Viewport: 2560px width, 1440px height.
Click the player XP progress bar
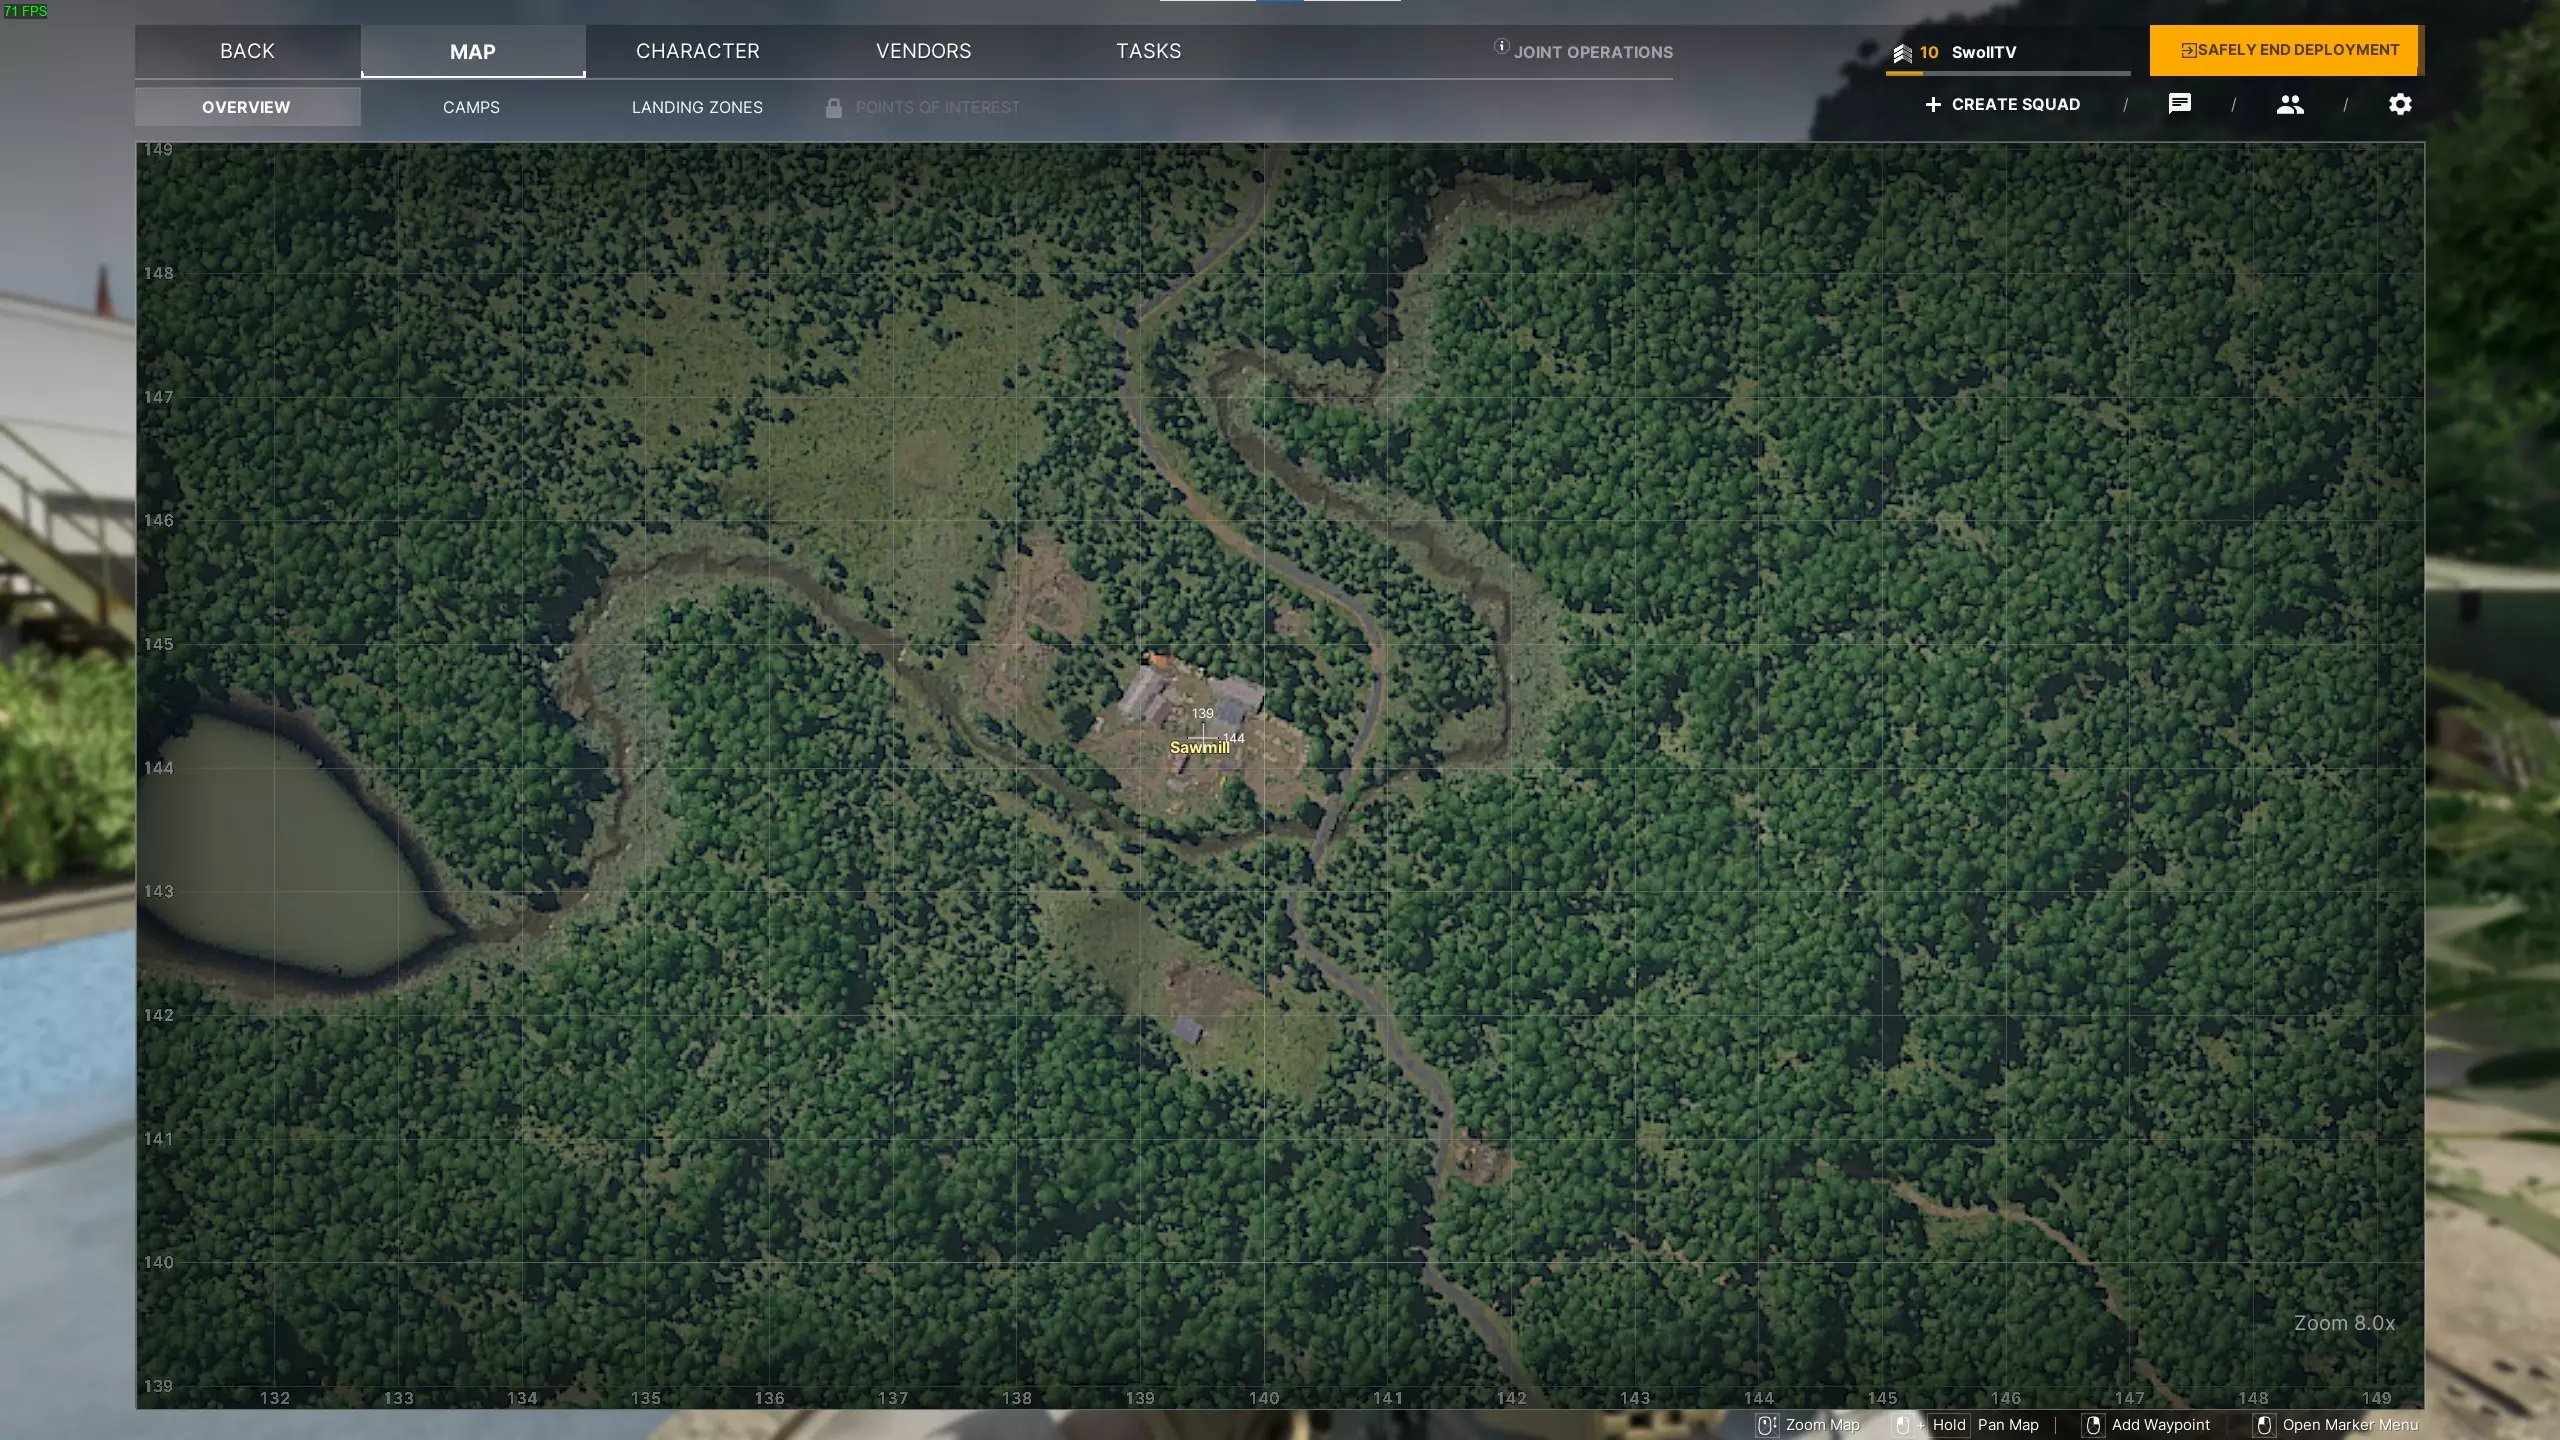pos(2007,73)
